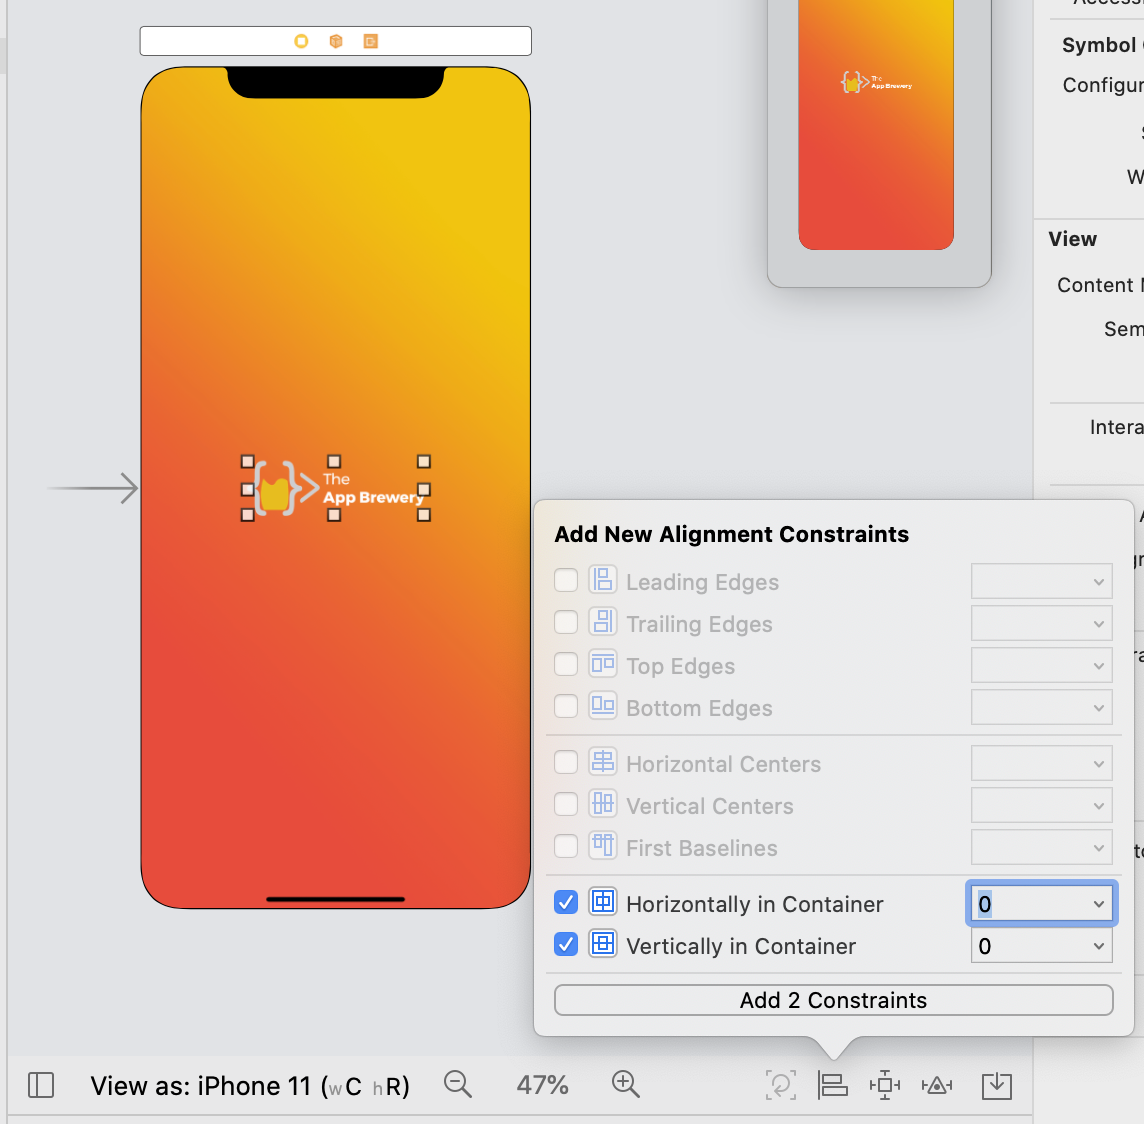
Task: Click the Top Edges alignment icon
Action: 603,664
